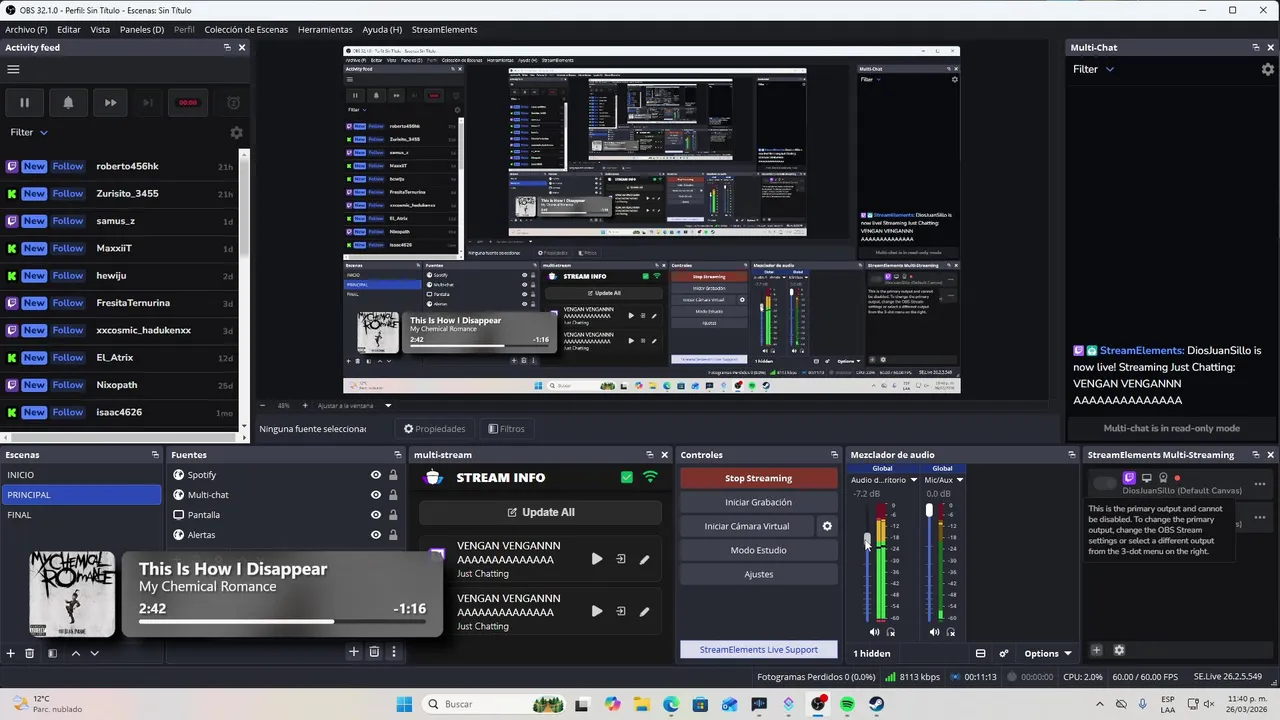This screenshot has height=720, width=1280.
Task: Expand the Activity feed Filter dropdown
Action: pos(29,132)
